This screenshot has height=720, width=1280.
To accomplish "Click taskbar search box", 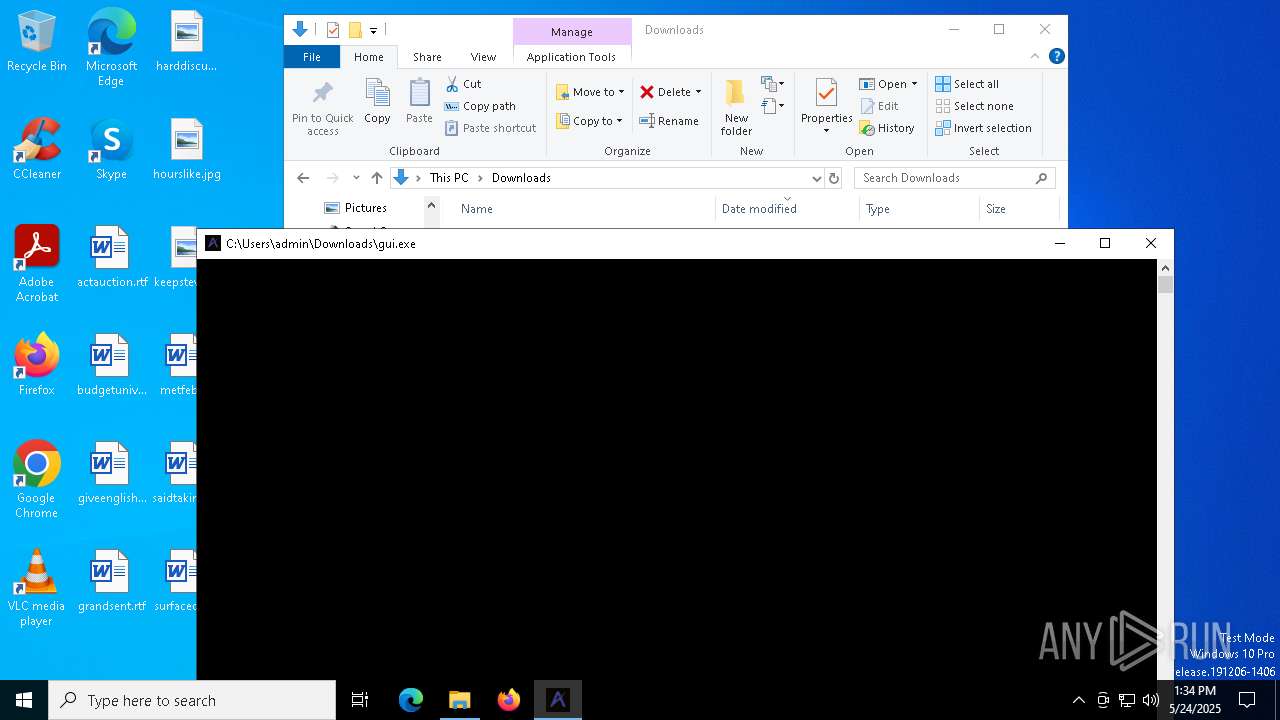I will (x=192, y=700).
